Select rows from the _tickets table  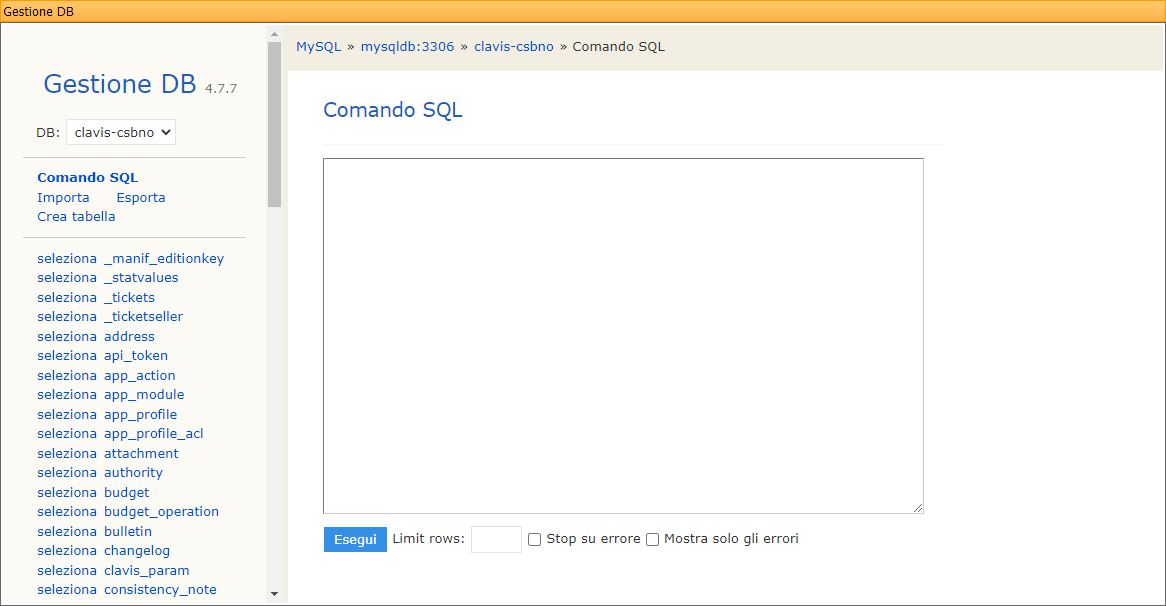[x=67, y=297]
